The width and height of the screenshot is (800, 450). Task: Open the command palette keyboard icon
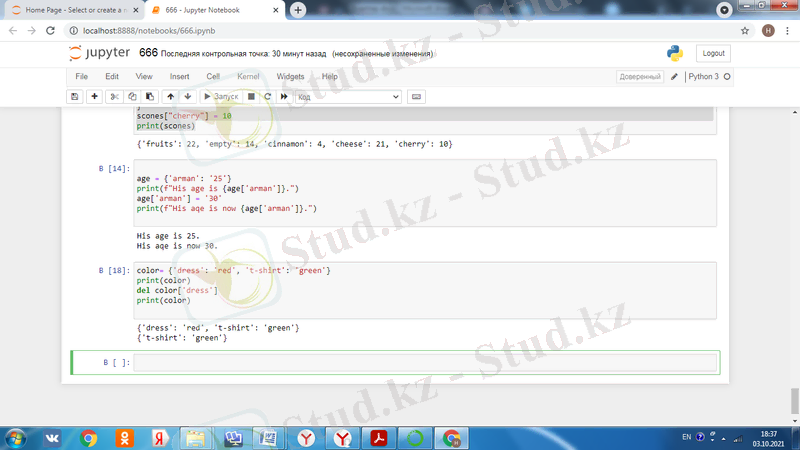point(416,96)
